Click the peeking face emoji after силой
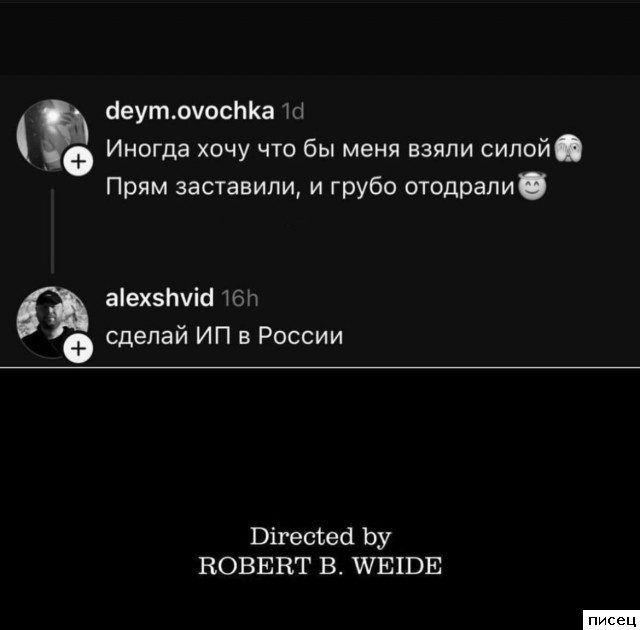 coord(568,148)
